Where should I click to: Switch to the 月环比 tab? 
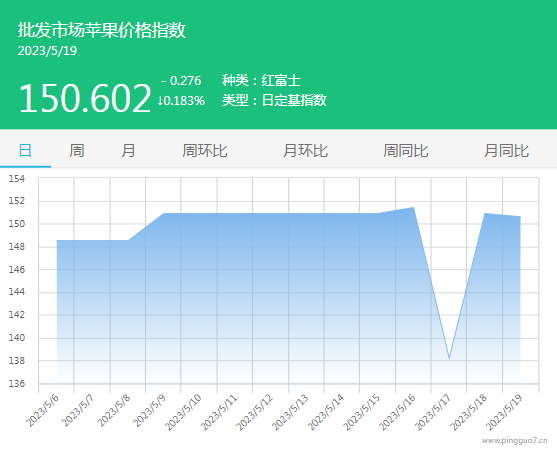pyautogui.click(x=305, y=151)
